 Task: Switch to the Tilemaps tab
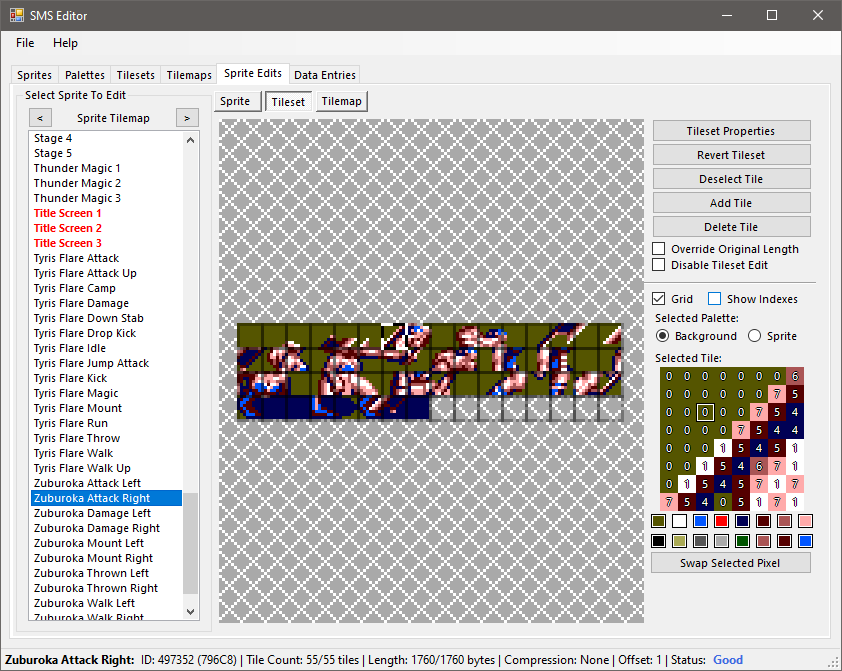pos(188,75)
